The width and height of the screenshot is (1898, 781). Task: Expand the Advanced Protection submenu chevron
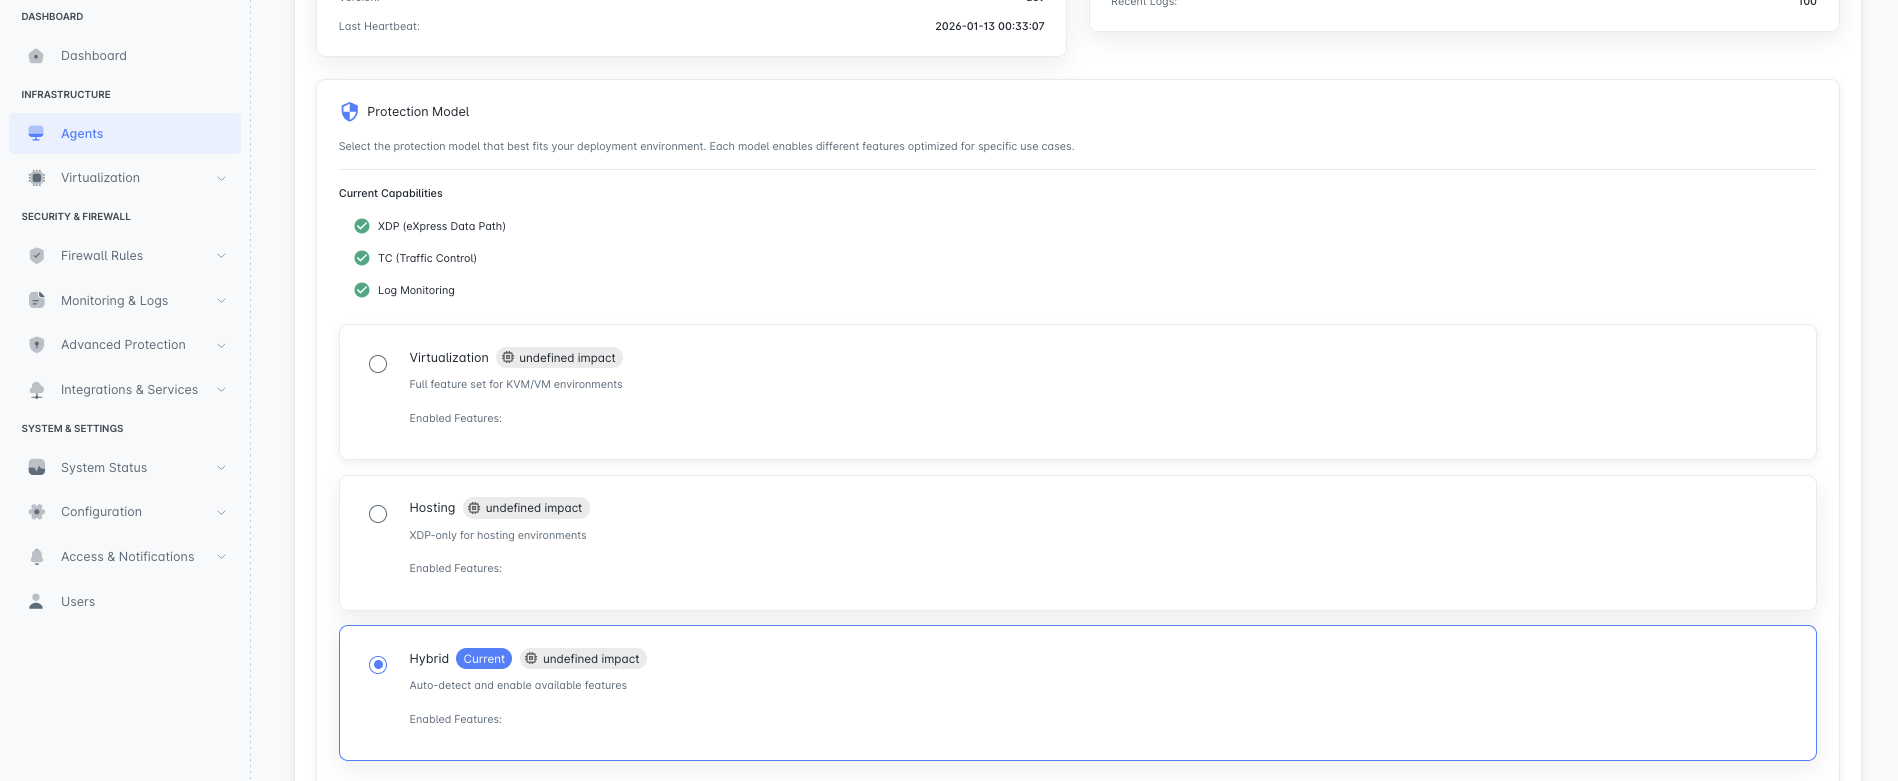[221, 345]
